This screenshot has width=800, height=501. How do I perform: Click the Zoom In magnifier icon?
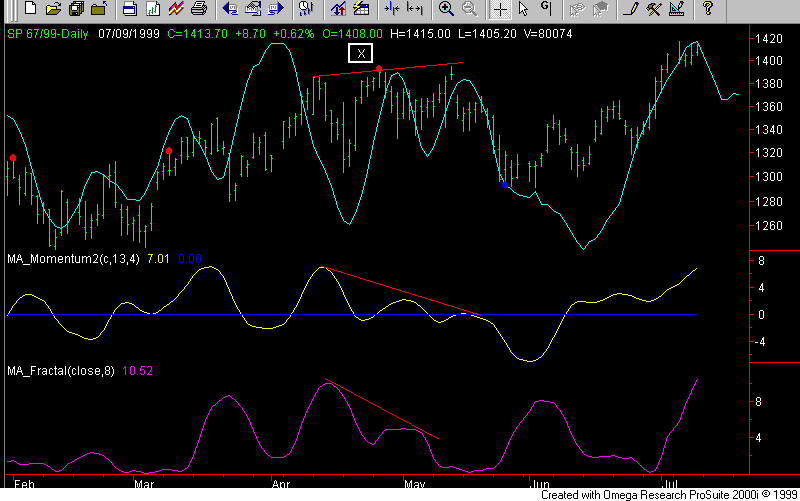[446, 9]
